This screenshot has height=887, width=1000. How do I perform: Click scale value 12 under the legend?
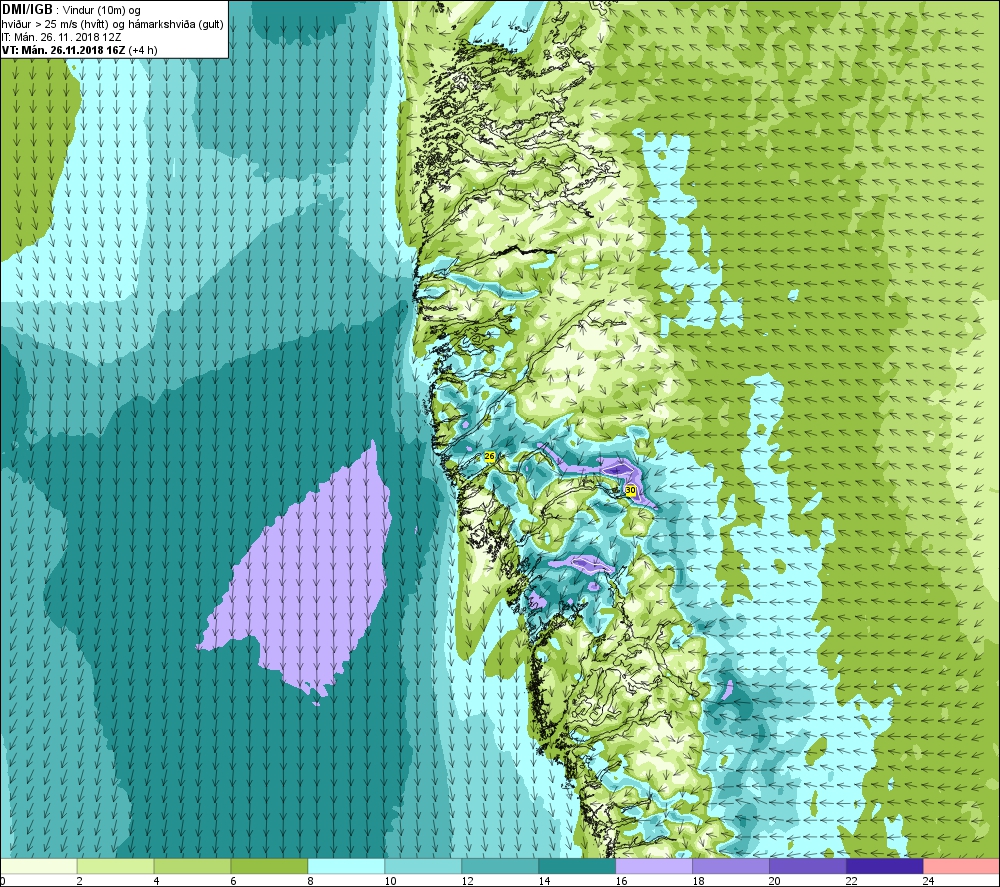[x=467, y=881]
